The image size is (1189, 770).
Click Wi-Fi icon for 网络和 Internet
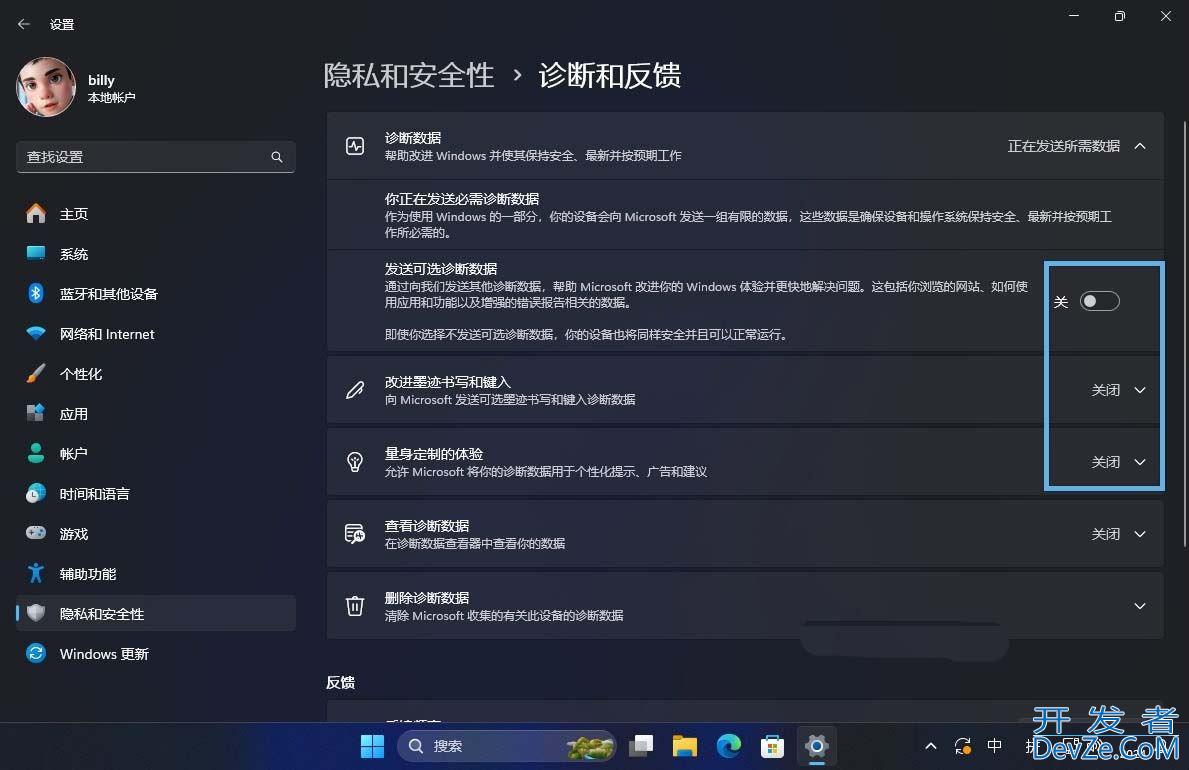36,334
